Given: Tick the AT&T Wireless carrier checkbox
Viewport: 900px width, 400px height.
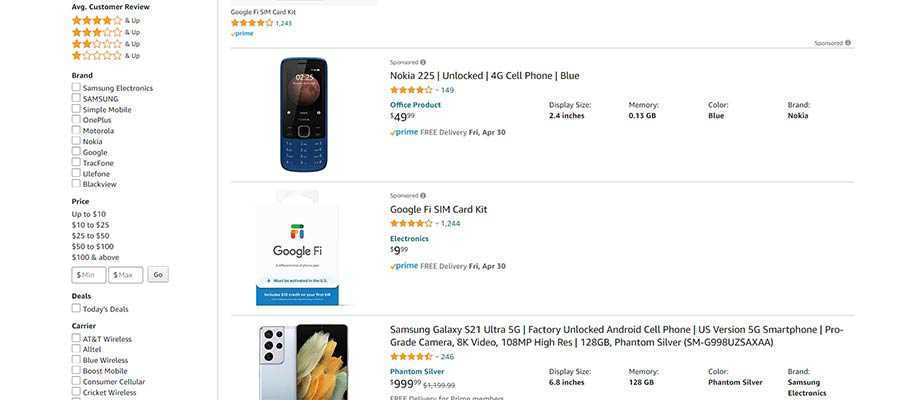Looking at the screenshot, I should 76,339.
